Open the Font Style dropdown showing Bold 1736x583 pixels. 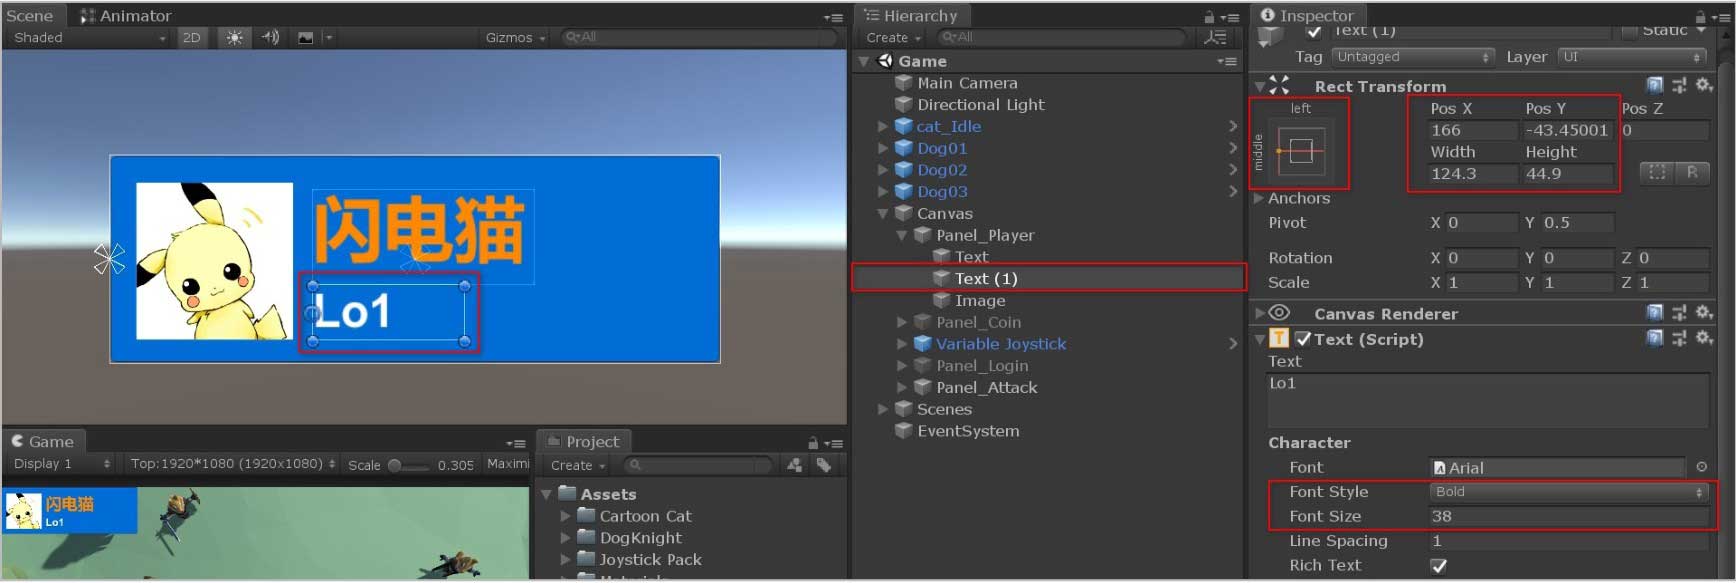coord(1568,492)
